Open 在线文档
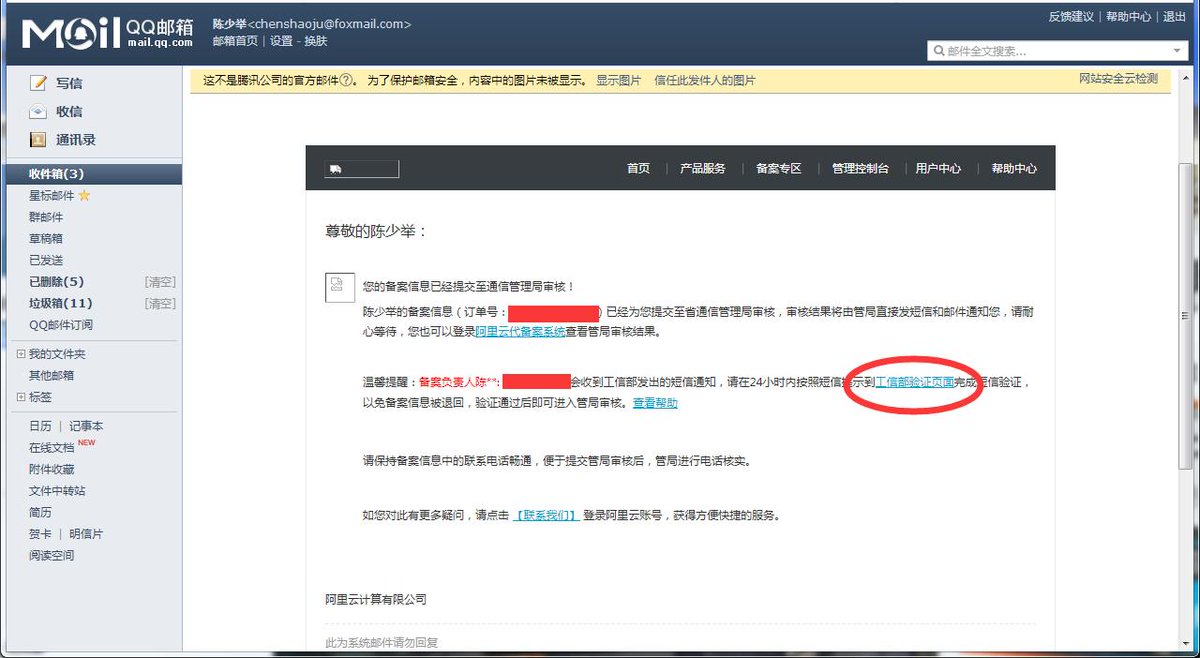 click(x=52, y=448)
